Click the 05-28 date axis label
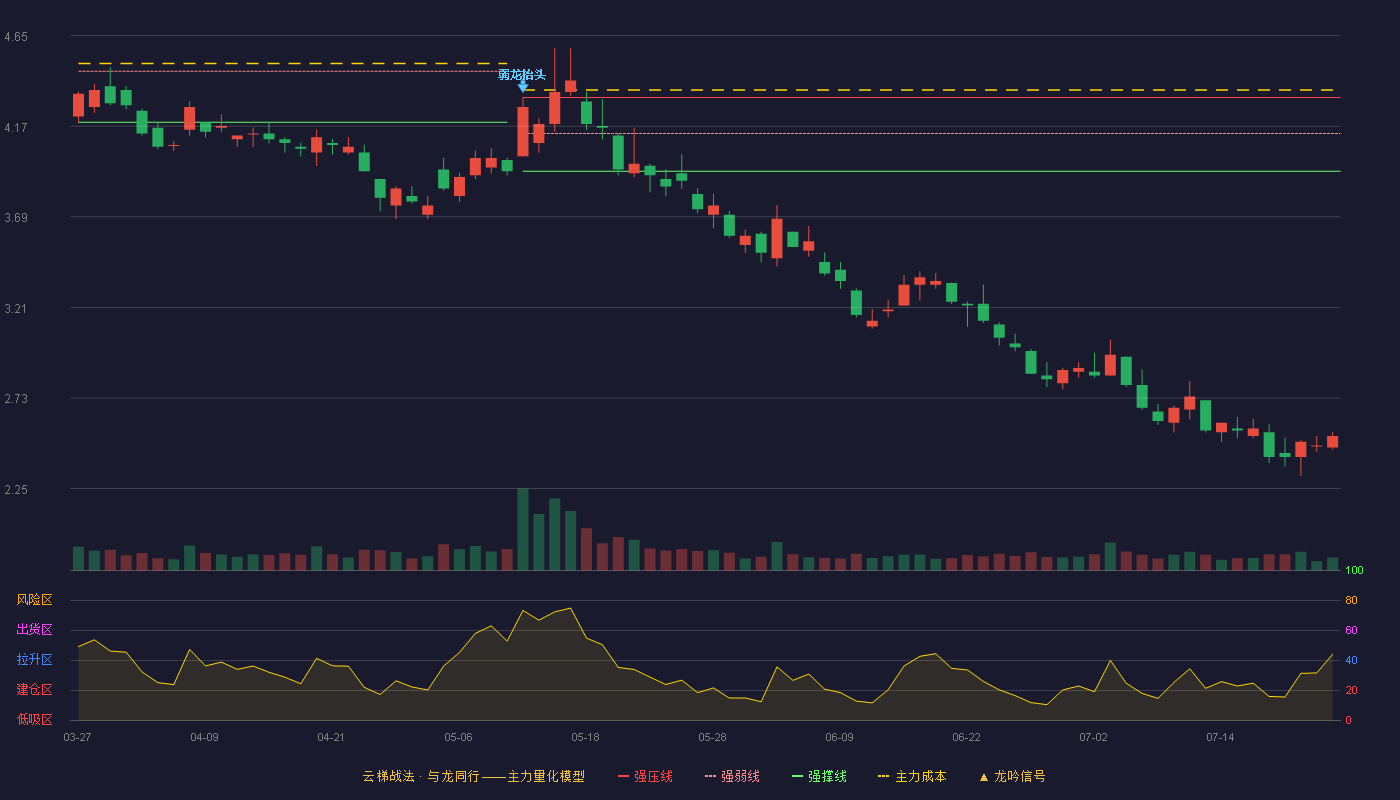Viewport: 1400px width, 800px height. coord(712,737)
